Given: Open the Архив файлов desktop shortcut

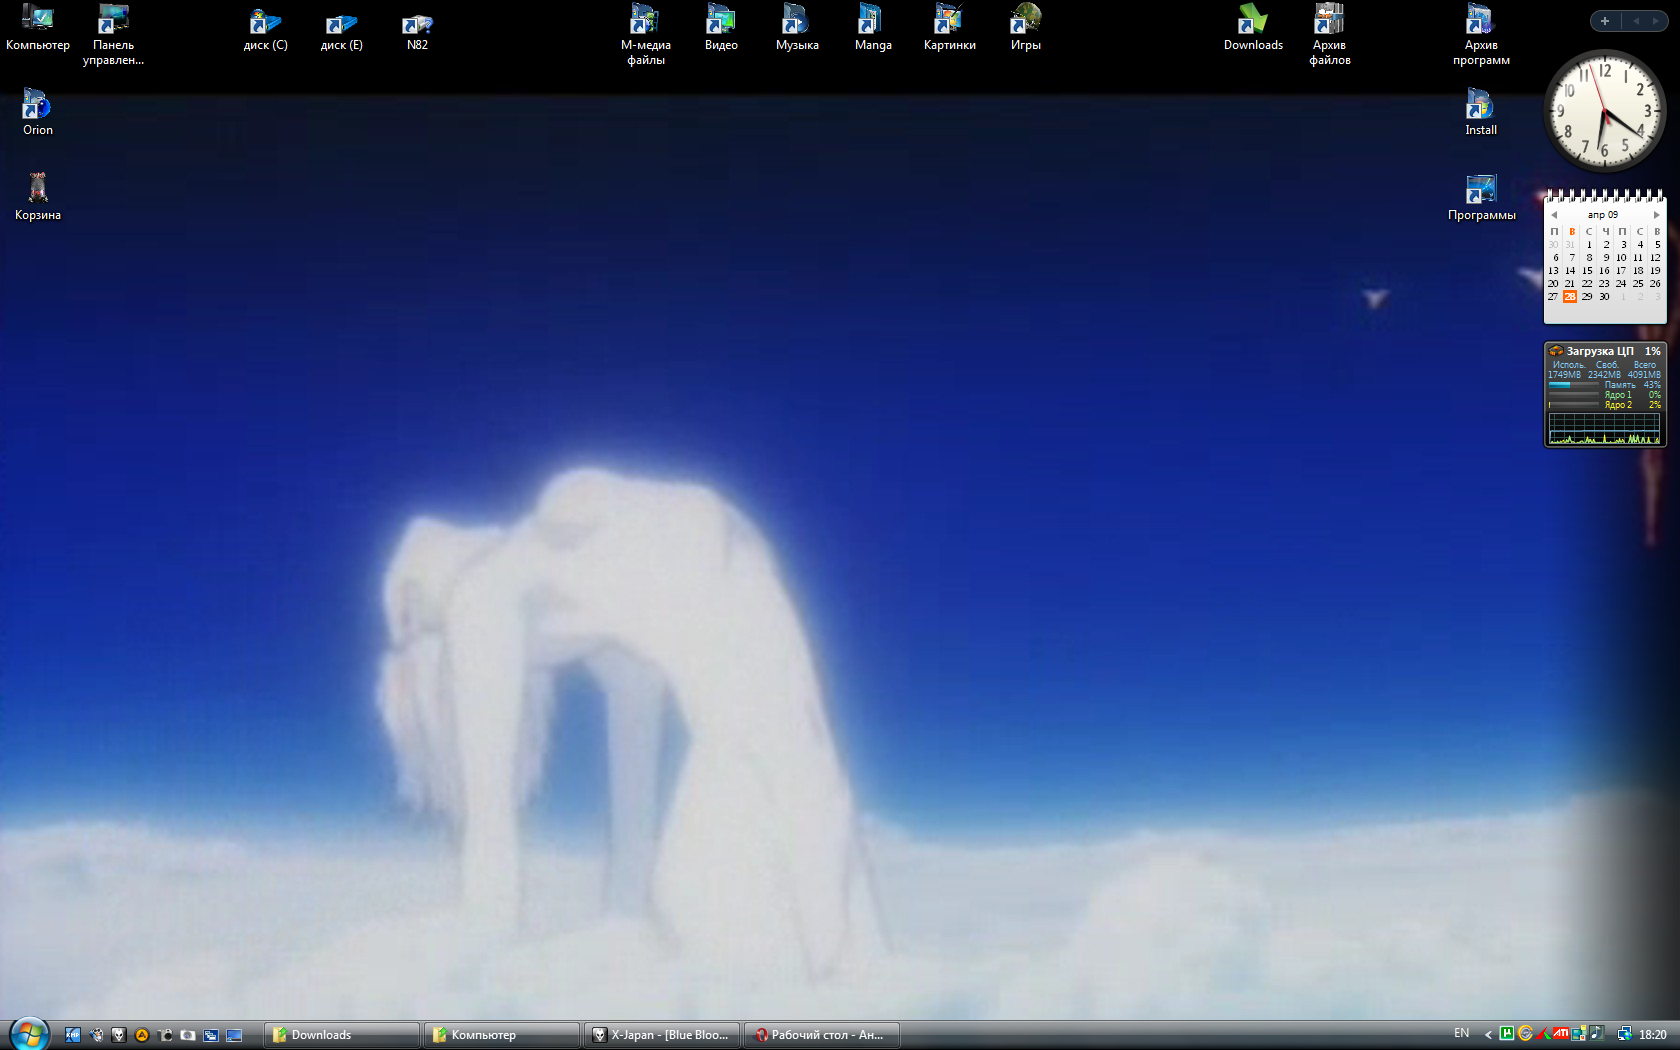Looking at the screenshot, I should 1329,34.
